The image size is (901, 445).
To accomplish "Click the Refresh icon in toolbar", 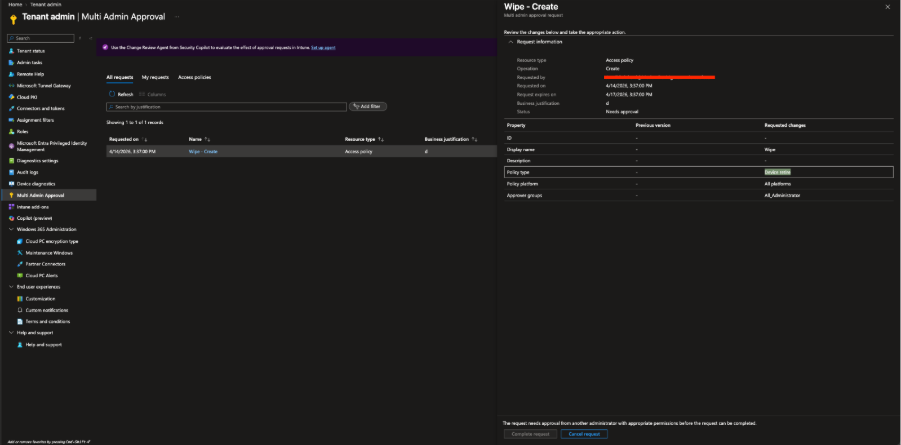I will point(112,94).
